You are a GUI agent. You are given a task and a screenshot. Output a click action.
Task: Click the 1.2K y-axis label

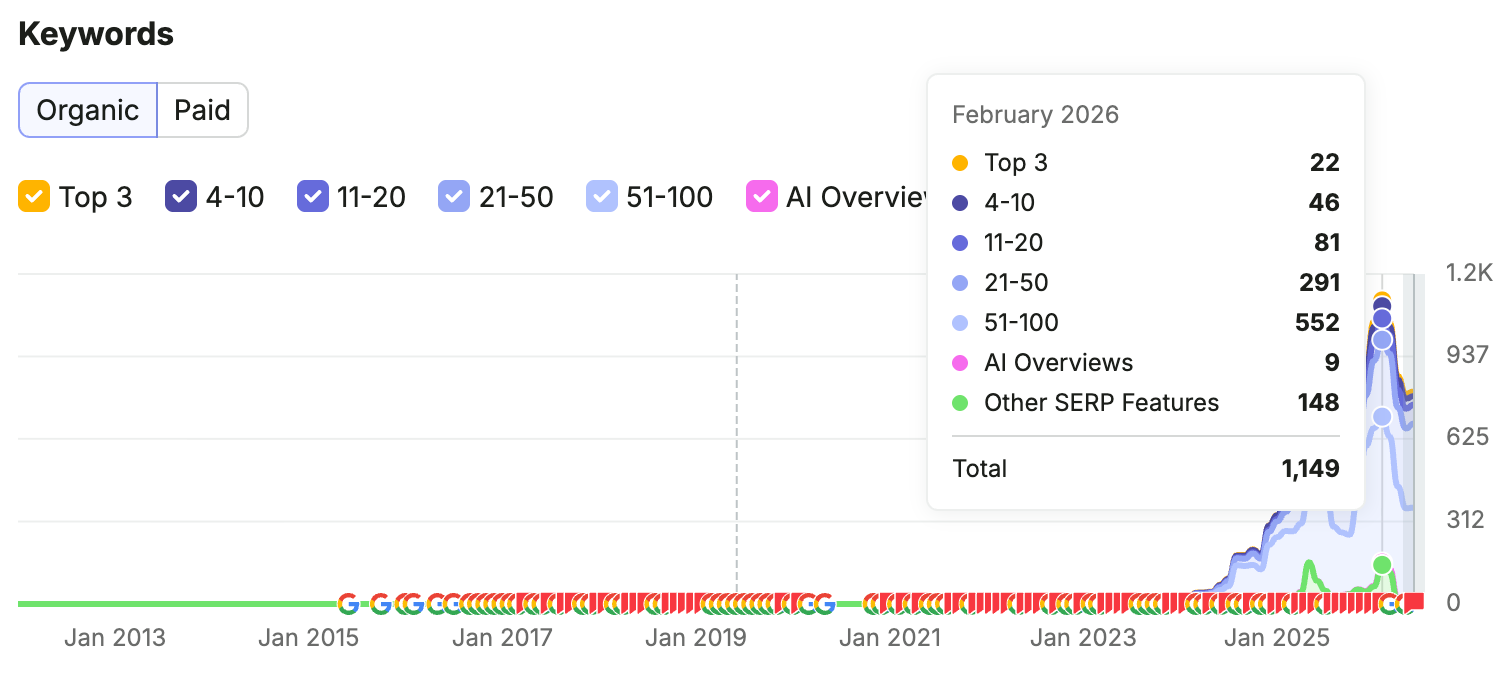tap(1469, 272)
